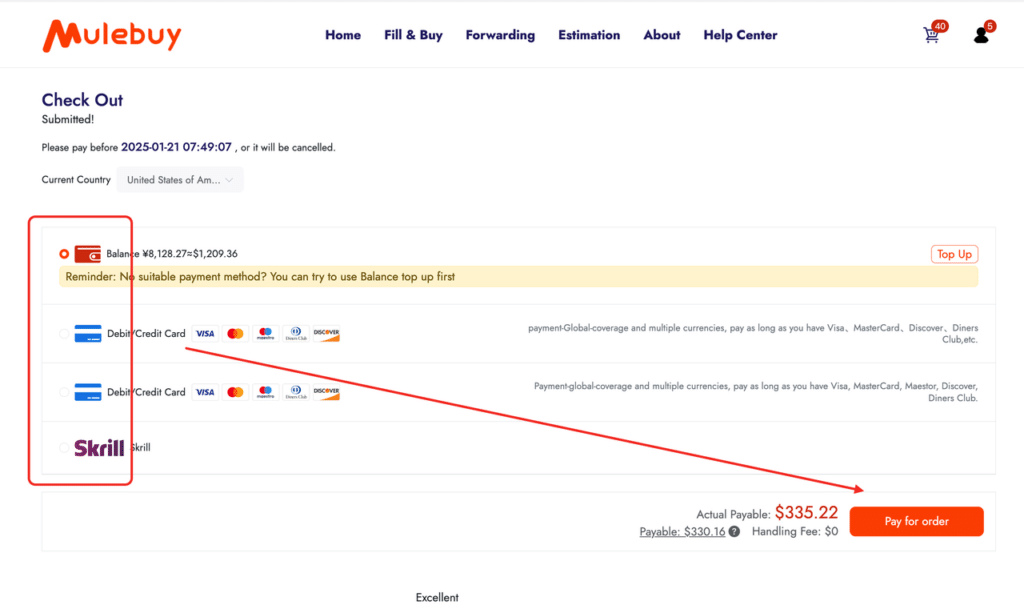Click the Maestro logo in the lower card row
Screen dimensions: 1024x613
click(x=265, y=392)
